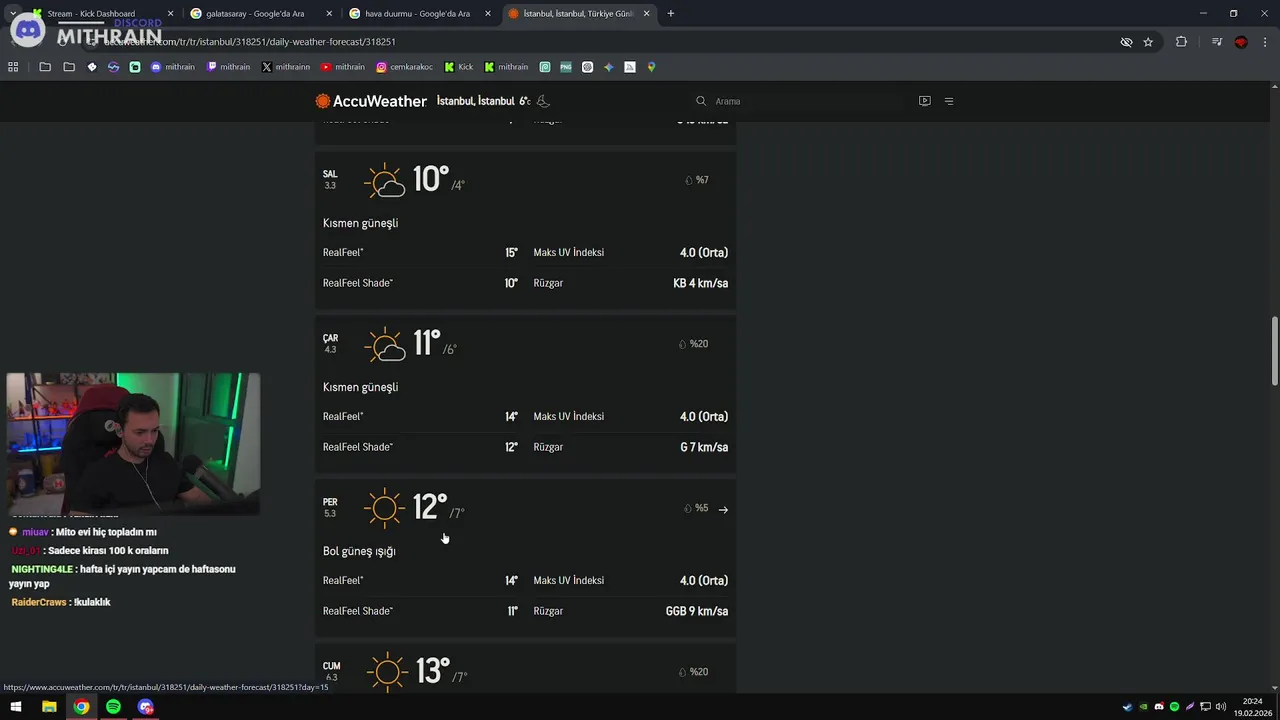This screenshot has height=720, width=1280.
Task: Open a new browser tab
Action: coord(670,13)
